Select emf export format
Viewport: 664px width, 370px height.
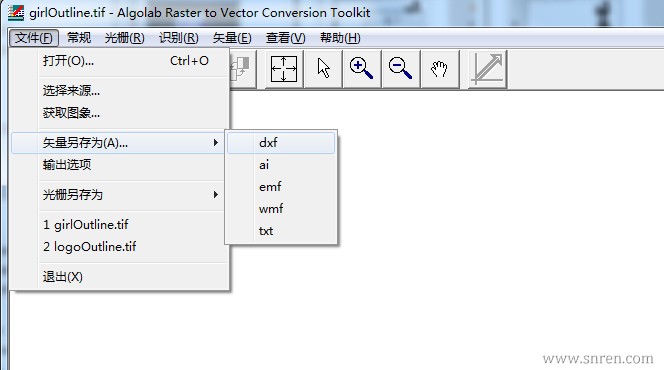281,187
